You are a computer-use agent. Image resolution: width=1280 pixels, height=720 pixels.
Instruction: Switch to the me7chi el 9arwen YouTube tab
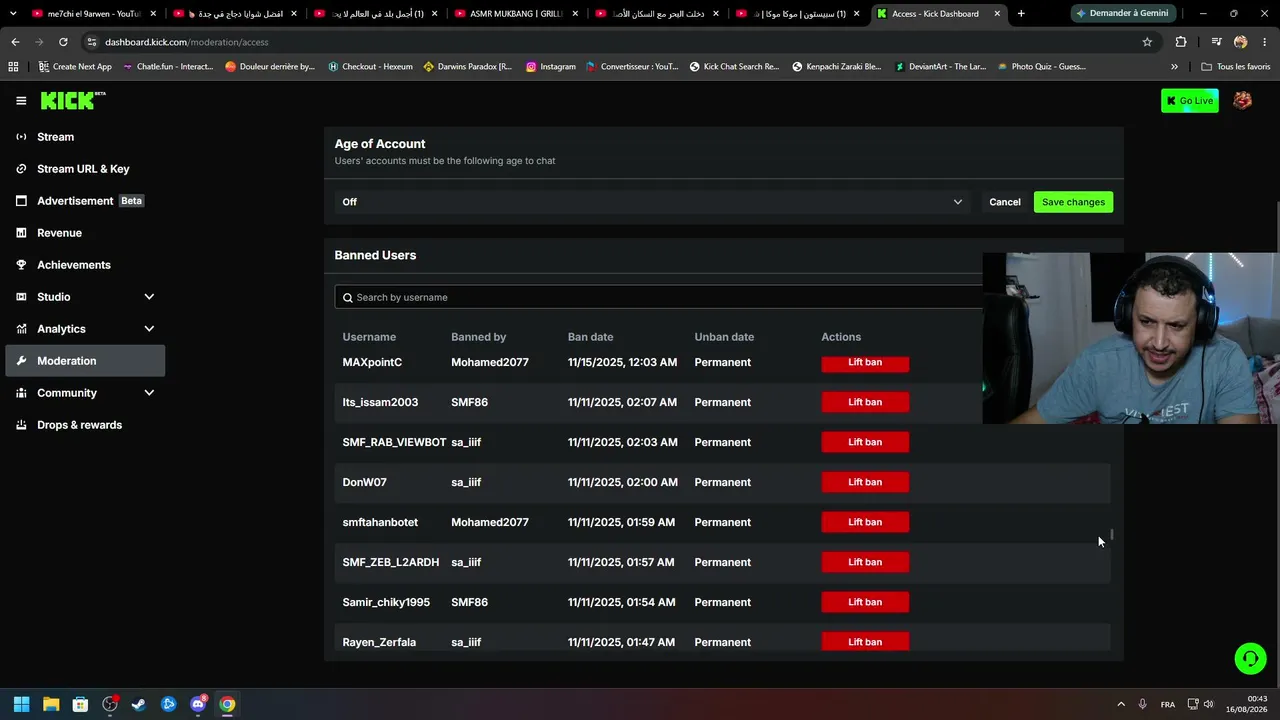(x=93, y=14)
